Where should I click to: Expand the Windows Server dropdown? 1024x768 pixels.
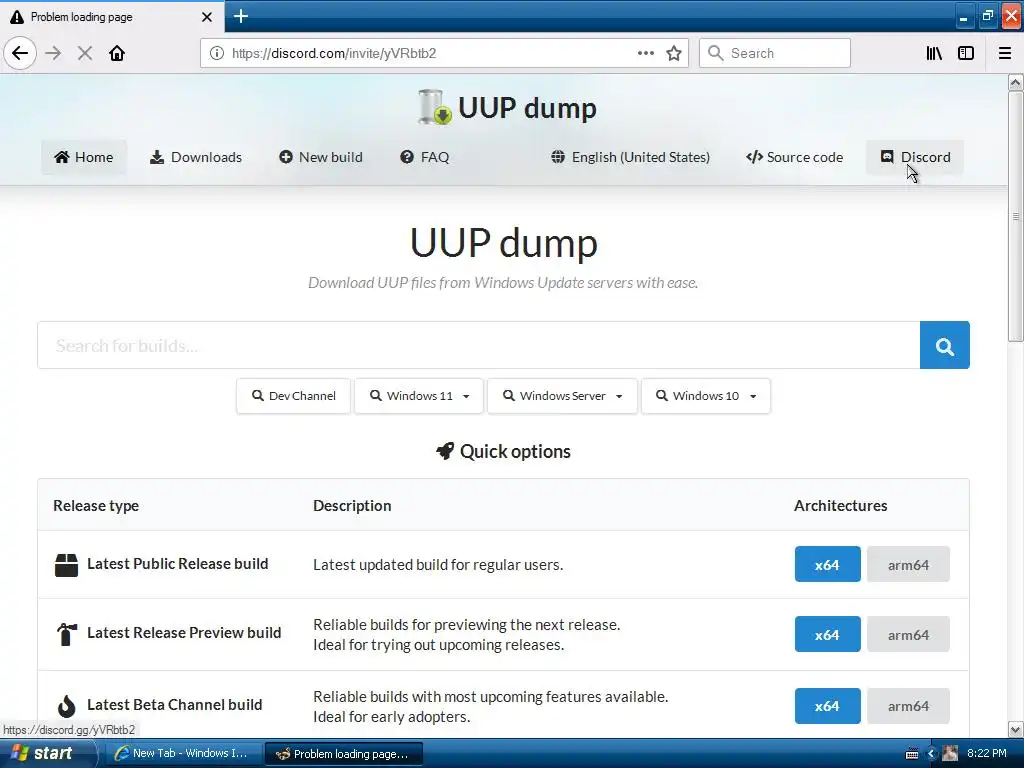pyautogui.click(x=562, y=396)
